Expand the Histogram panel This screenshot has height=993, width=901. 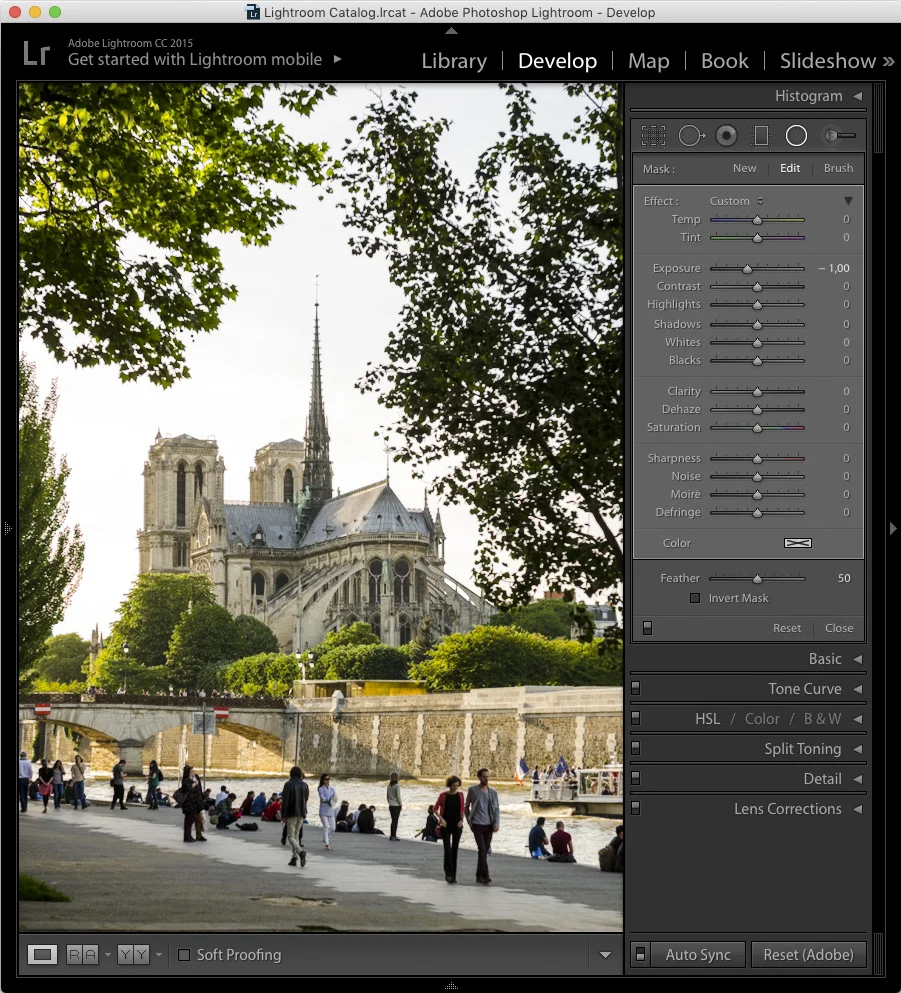[858, 96]
